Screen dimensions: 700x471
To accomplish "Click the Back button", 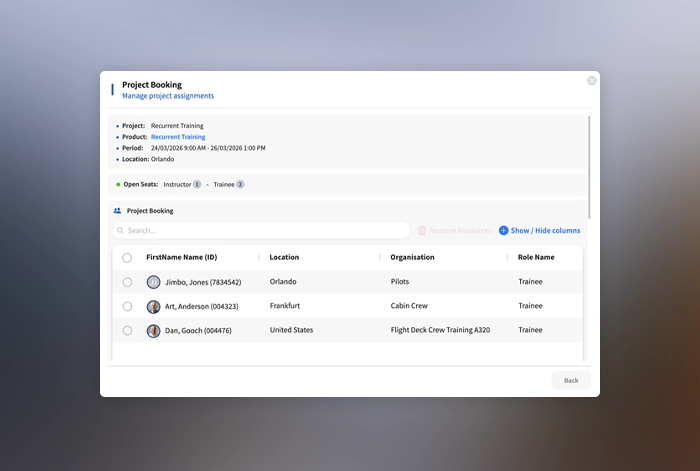I will click(571, 380).
